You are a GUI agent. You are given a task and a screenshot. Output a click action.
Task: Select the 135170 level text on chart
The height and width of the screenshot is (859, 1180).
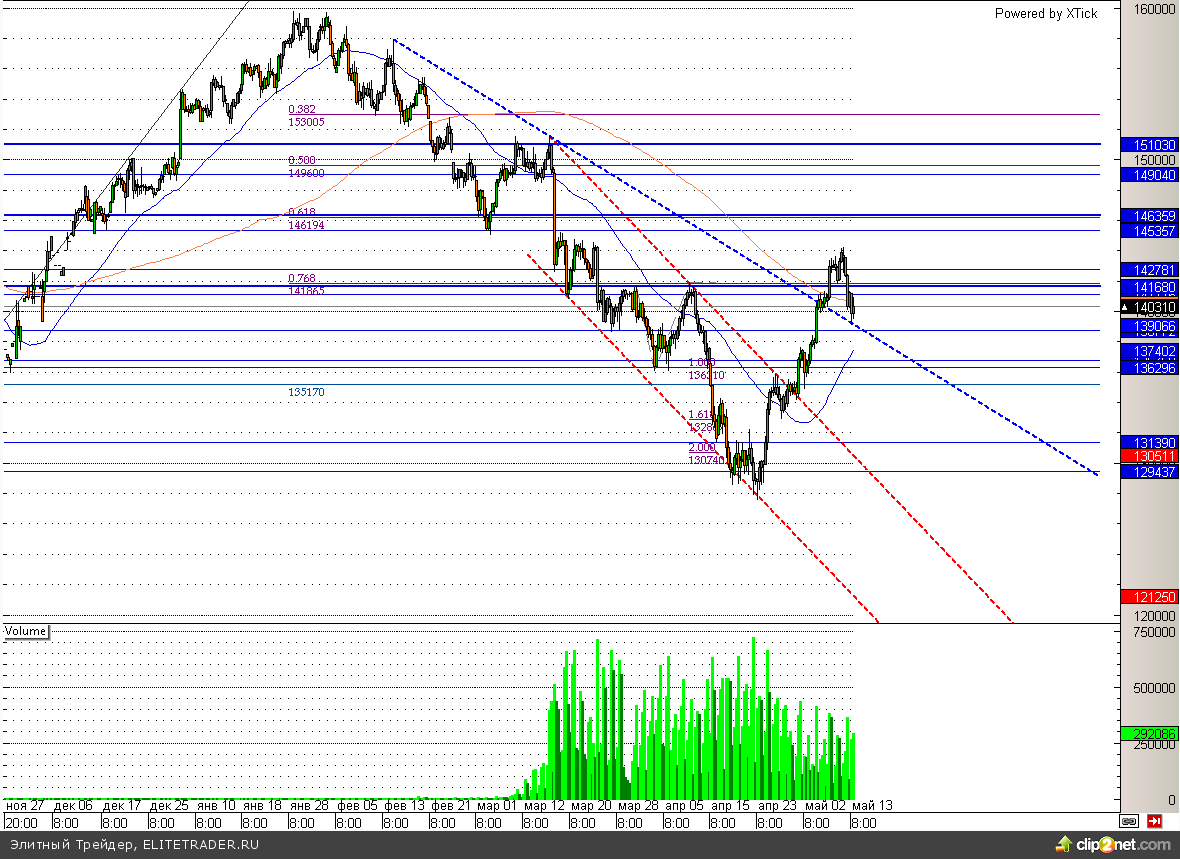tap(306, 393)
